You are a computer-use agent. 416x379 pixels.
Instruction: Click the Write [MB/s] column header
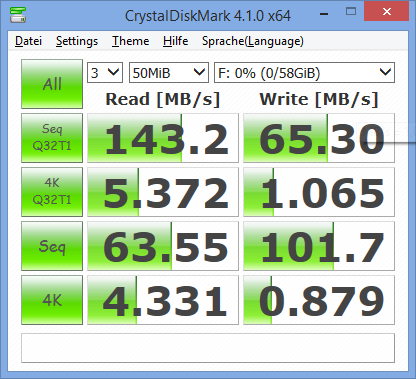point(319,99)
